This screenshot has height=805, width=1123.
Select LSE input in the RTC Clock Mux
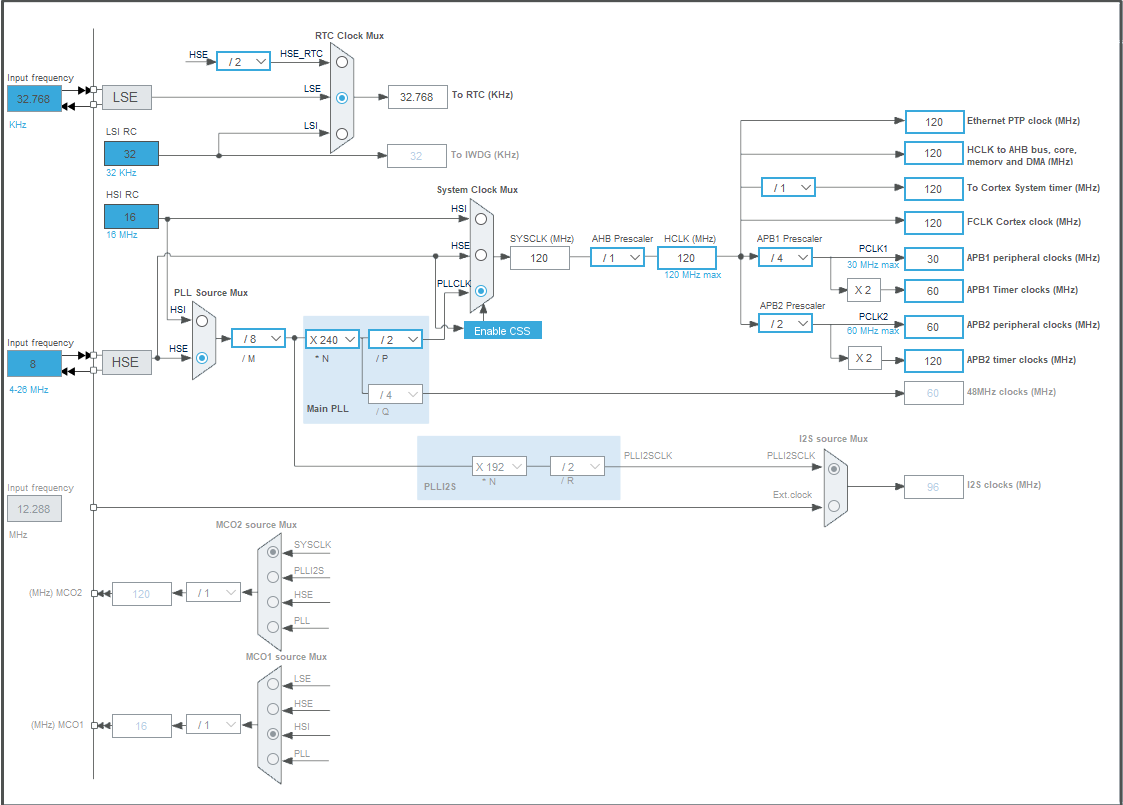[x=341, y=97]
